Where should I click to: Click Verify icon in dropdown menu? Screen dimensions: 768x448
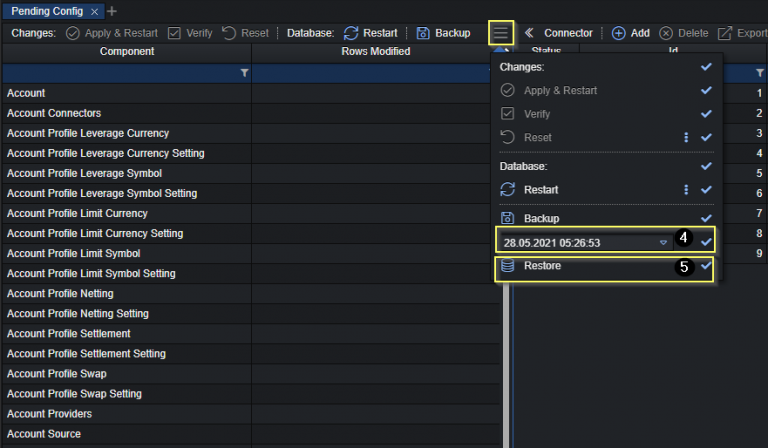click(x=508, y=114)
